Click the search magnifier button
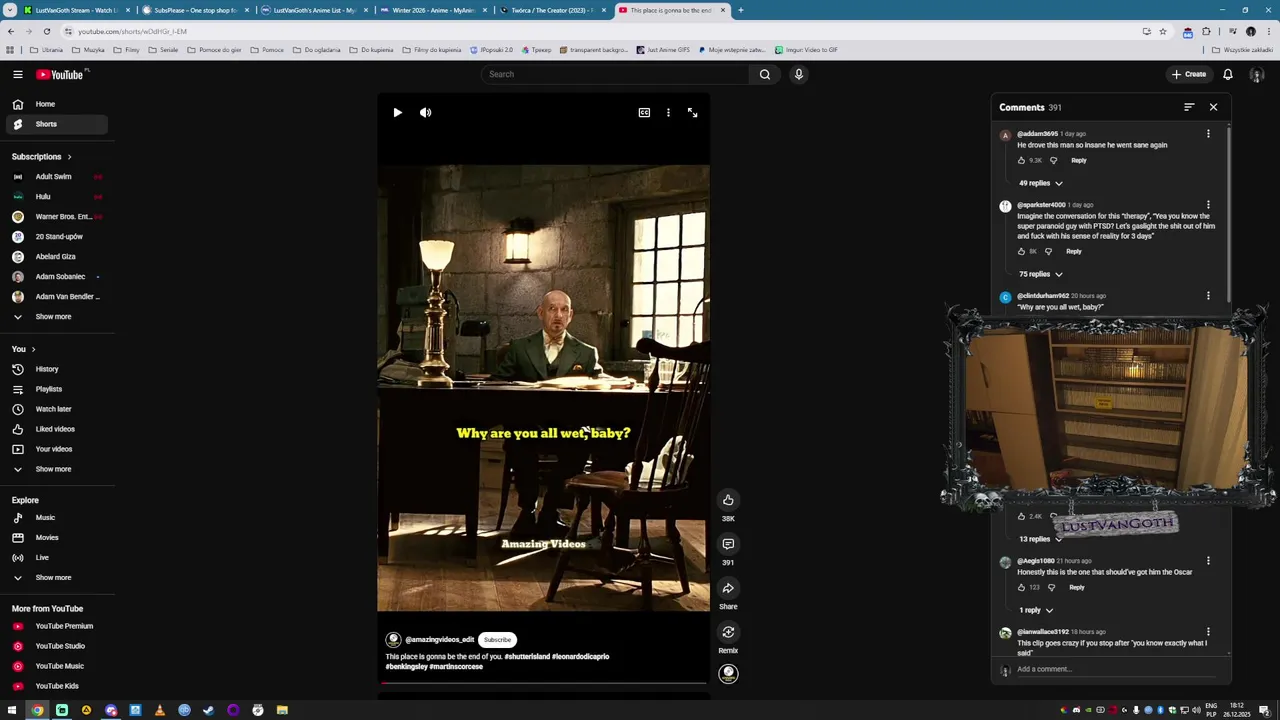This screenshot has height=720, width=1280. 765,74
